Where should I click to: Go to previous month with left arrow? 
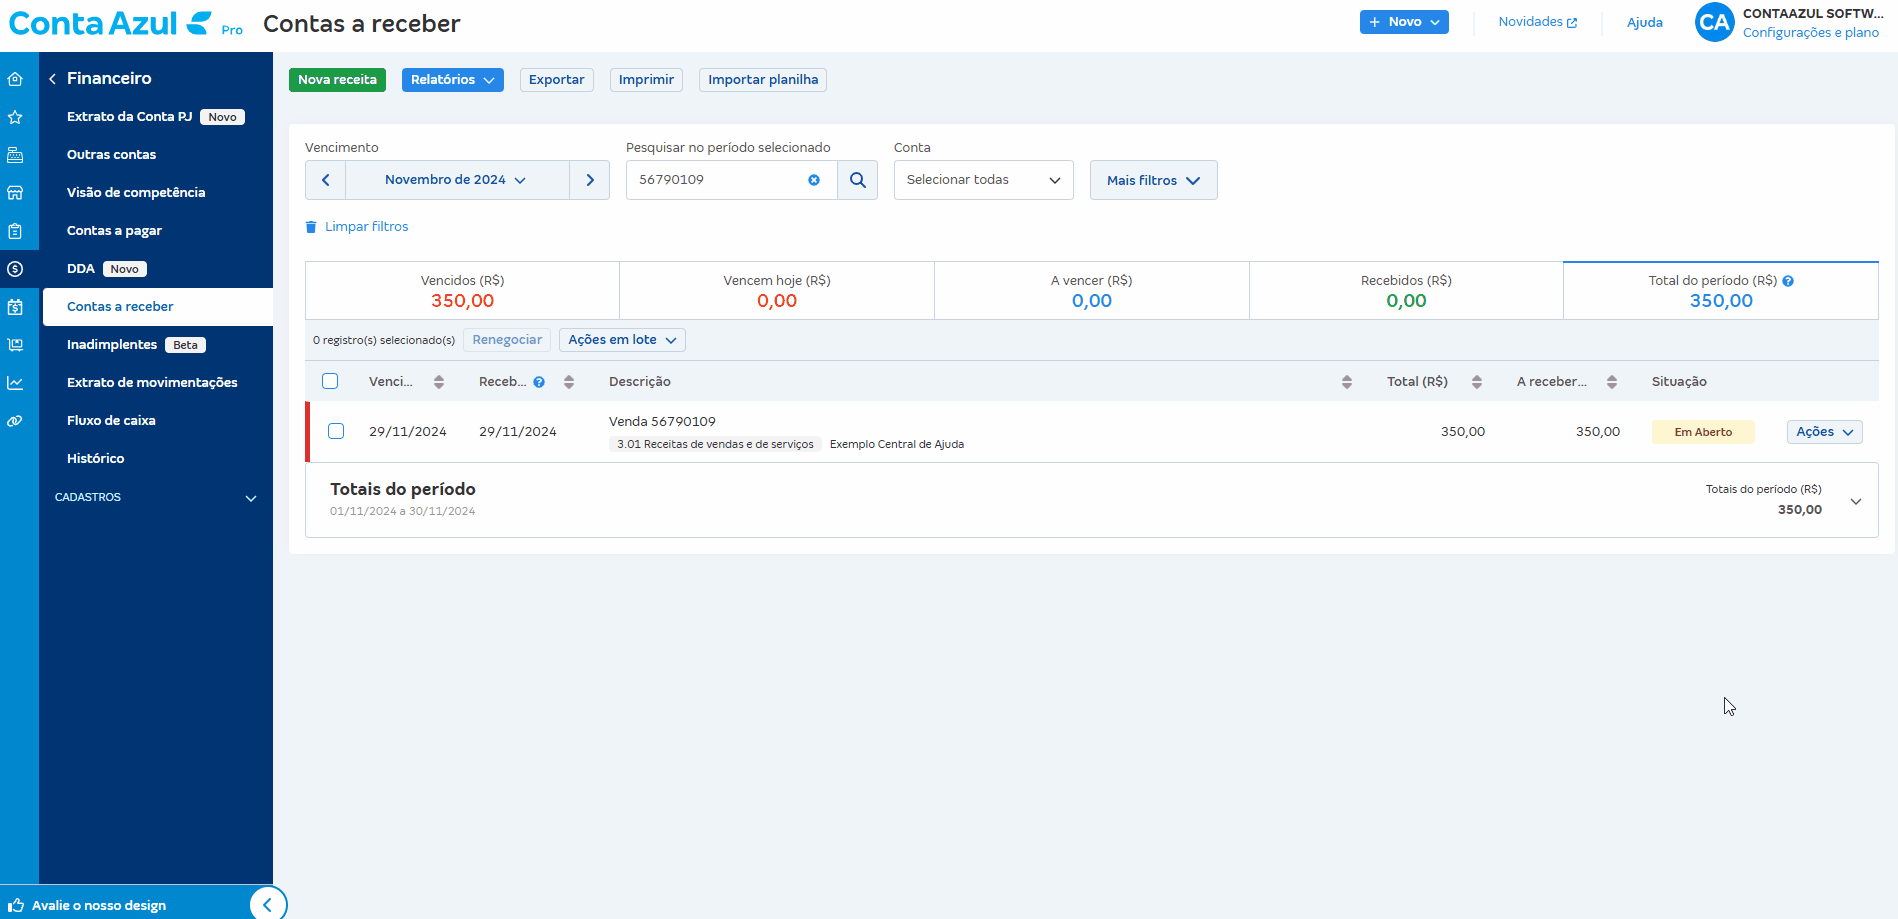click(x=325, y=180)
